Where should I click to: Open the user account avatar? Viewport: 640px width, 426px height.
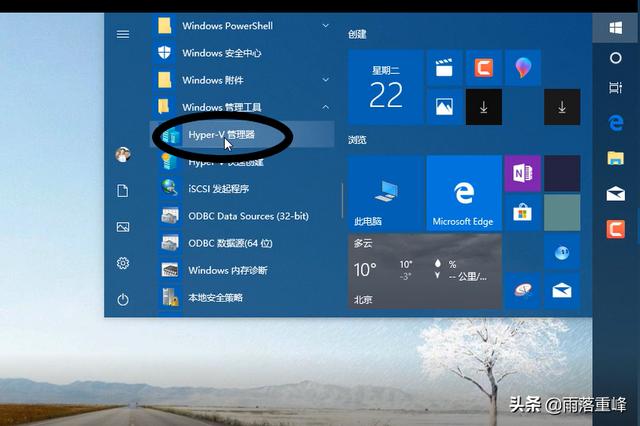pyautogui.click(x=123, y=155)
